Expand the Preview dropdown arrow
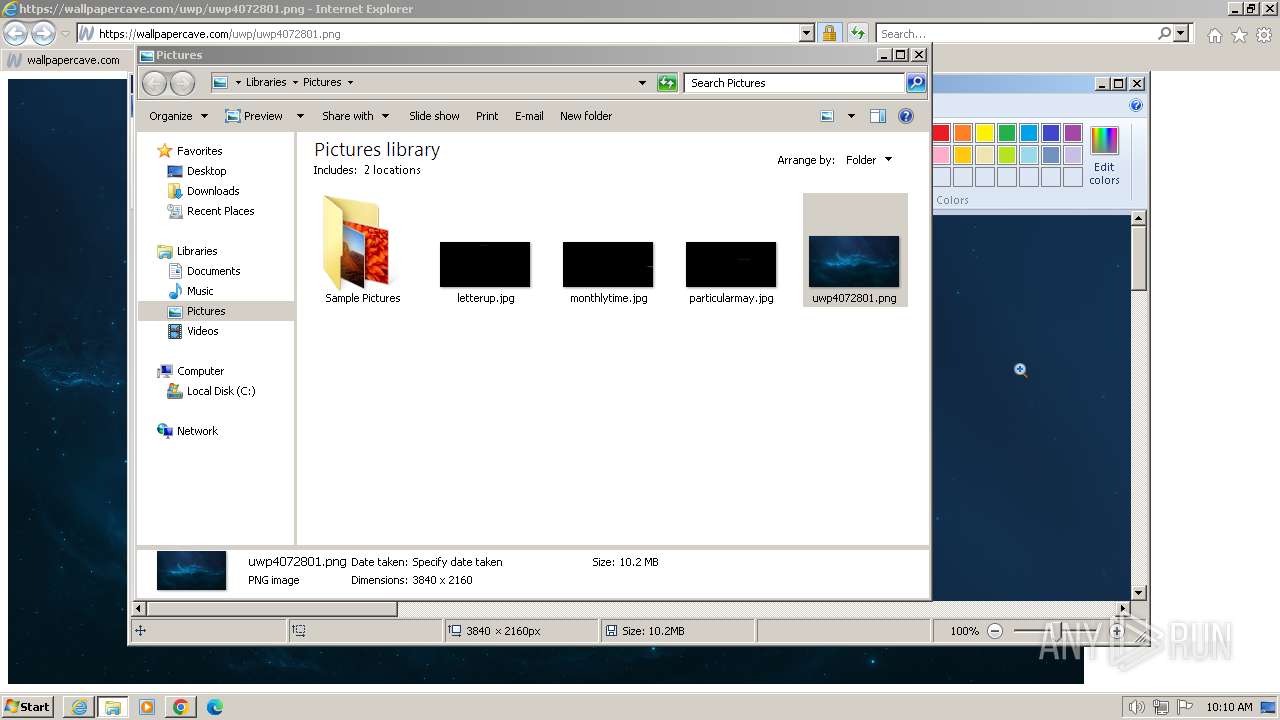This screenshot has width=1280, height=720. coord(300,116)
